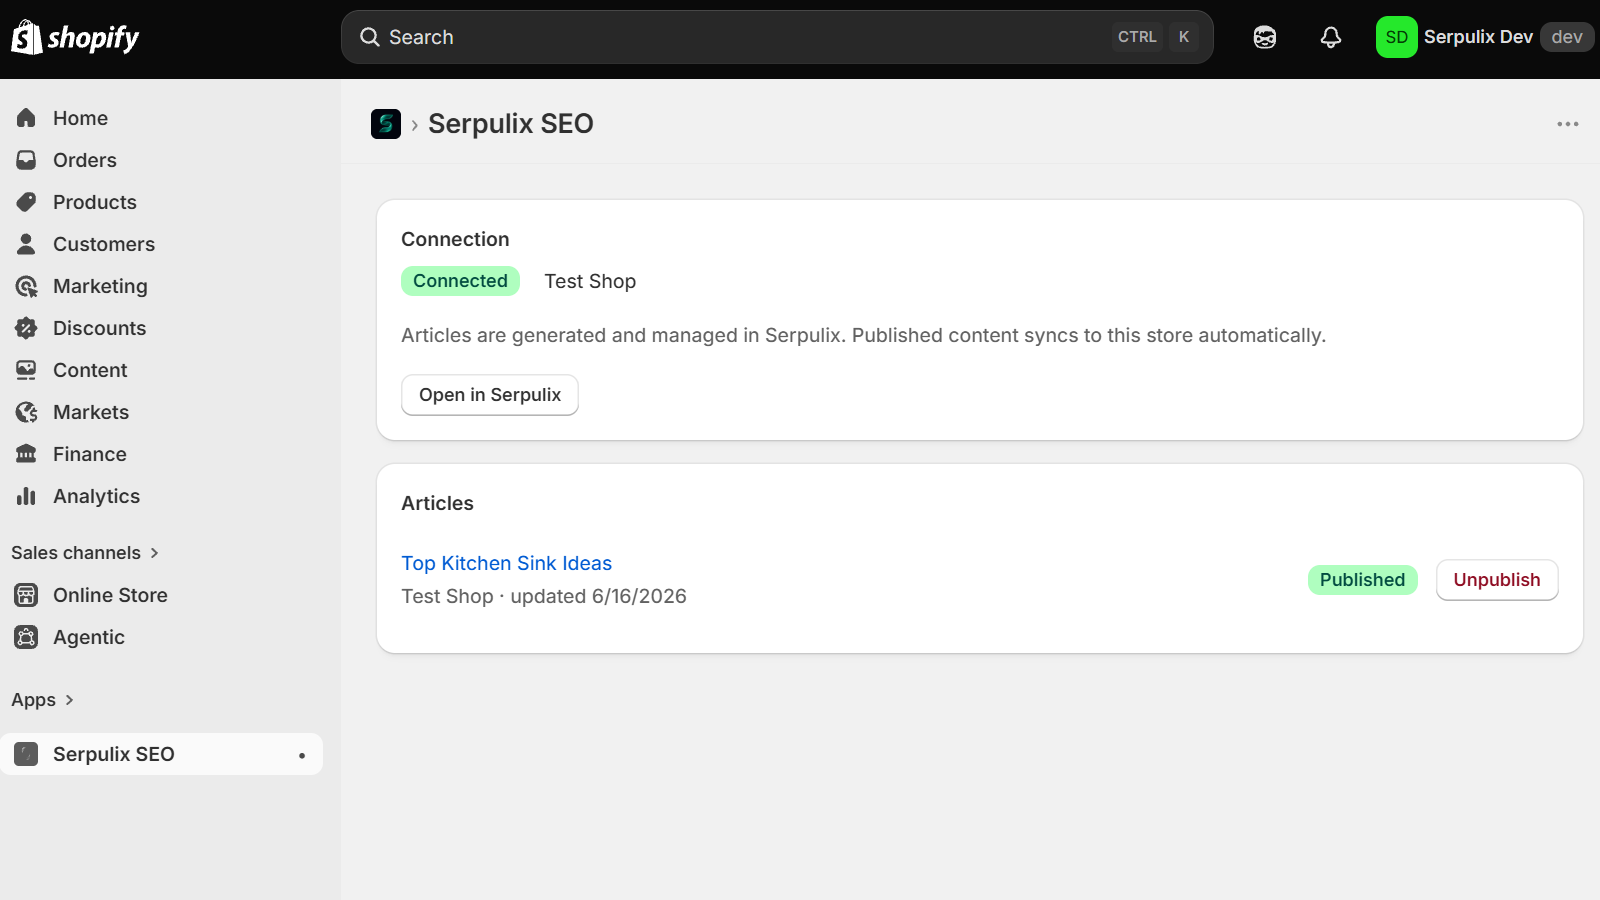1600x900 pixels.
Task: Click the Shopify logo
Action: (x=75, y=37)
